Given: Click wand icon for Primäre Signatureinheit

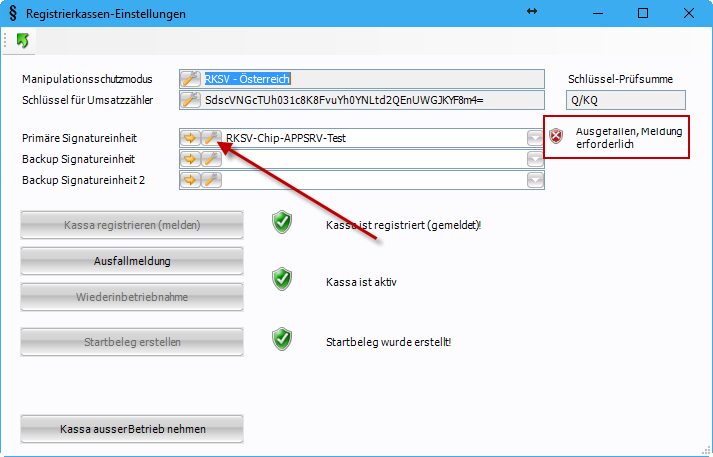Looking at the screenshot, I should [x=210, y=138].
